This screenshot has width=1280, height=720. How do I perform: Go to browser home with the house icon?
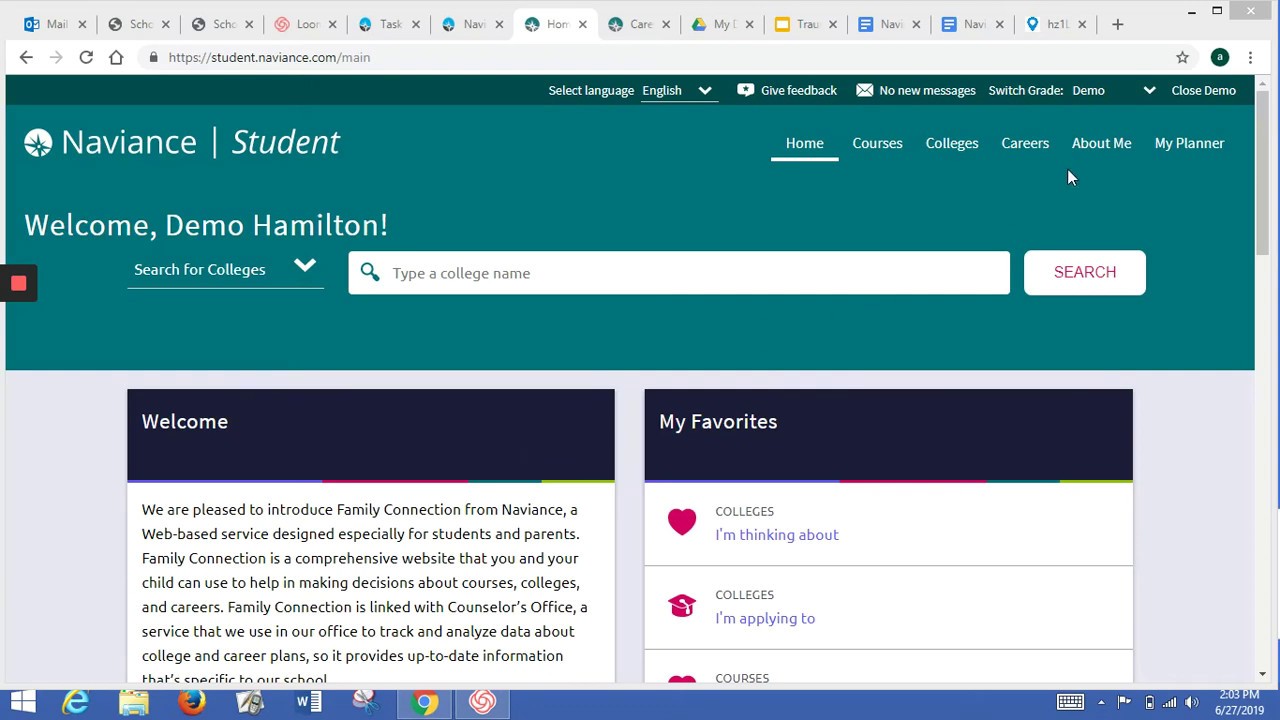(x=116, y=57)
